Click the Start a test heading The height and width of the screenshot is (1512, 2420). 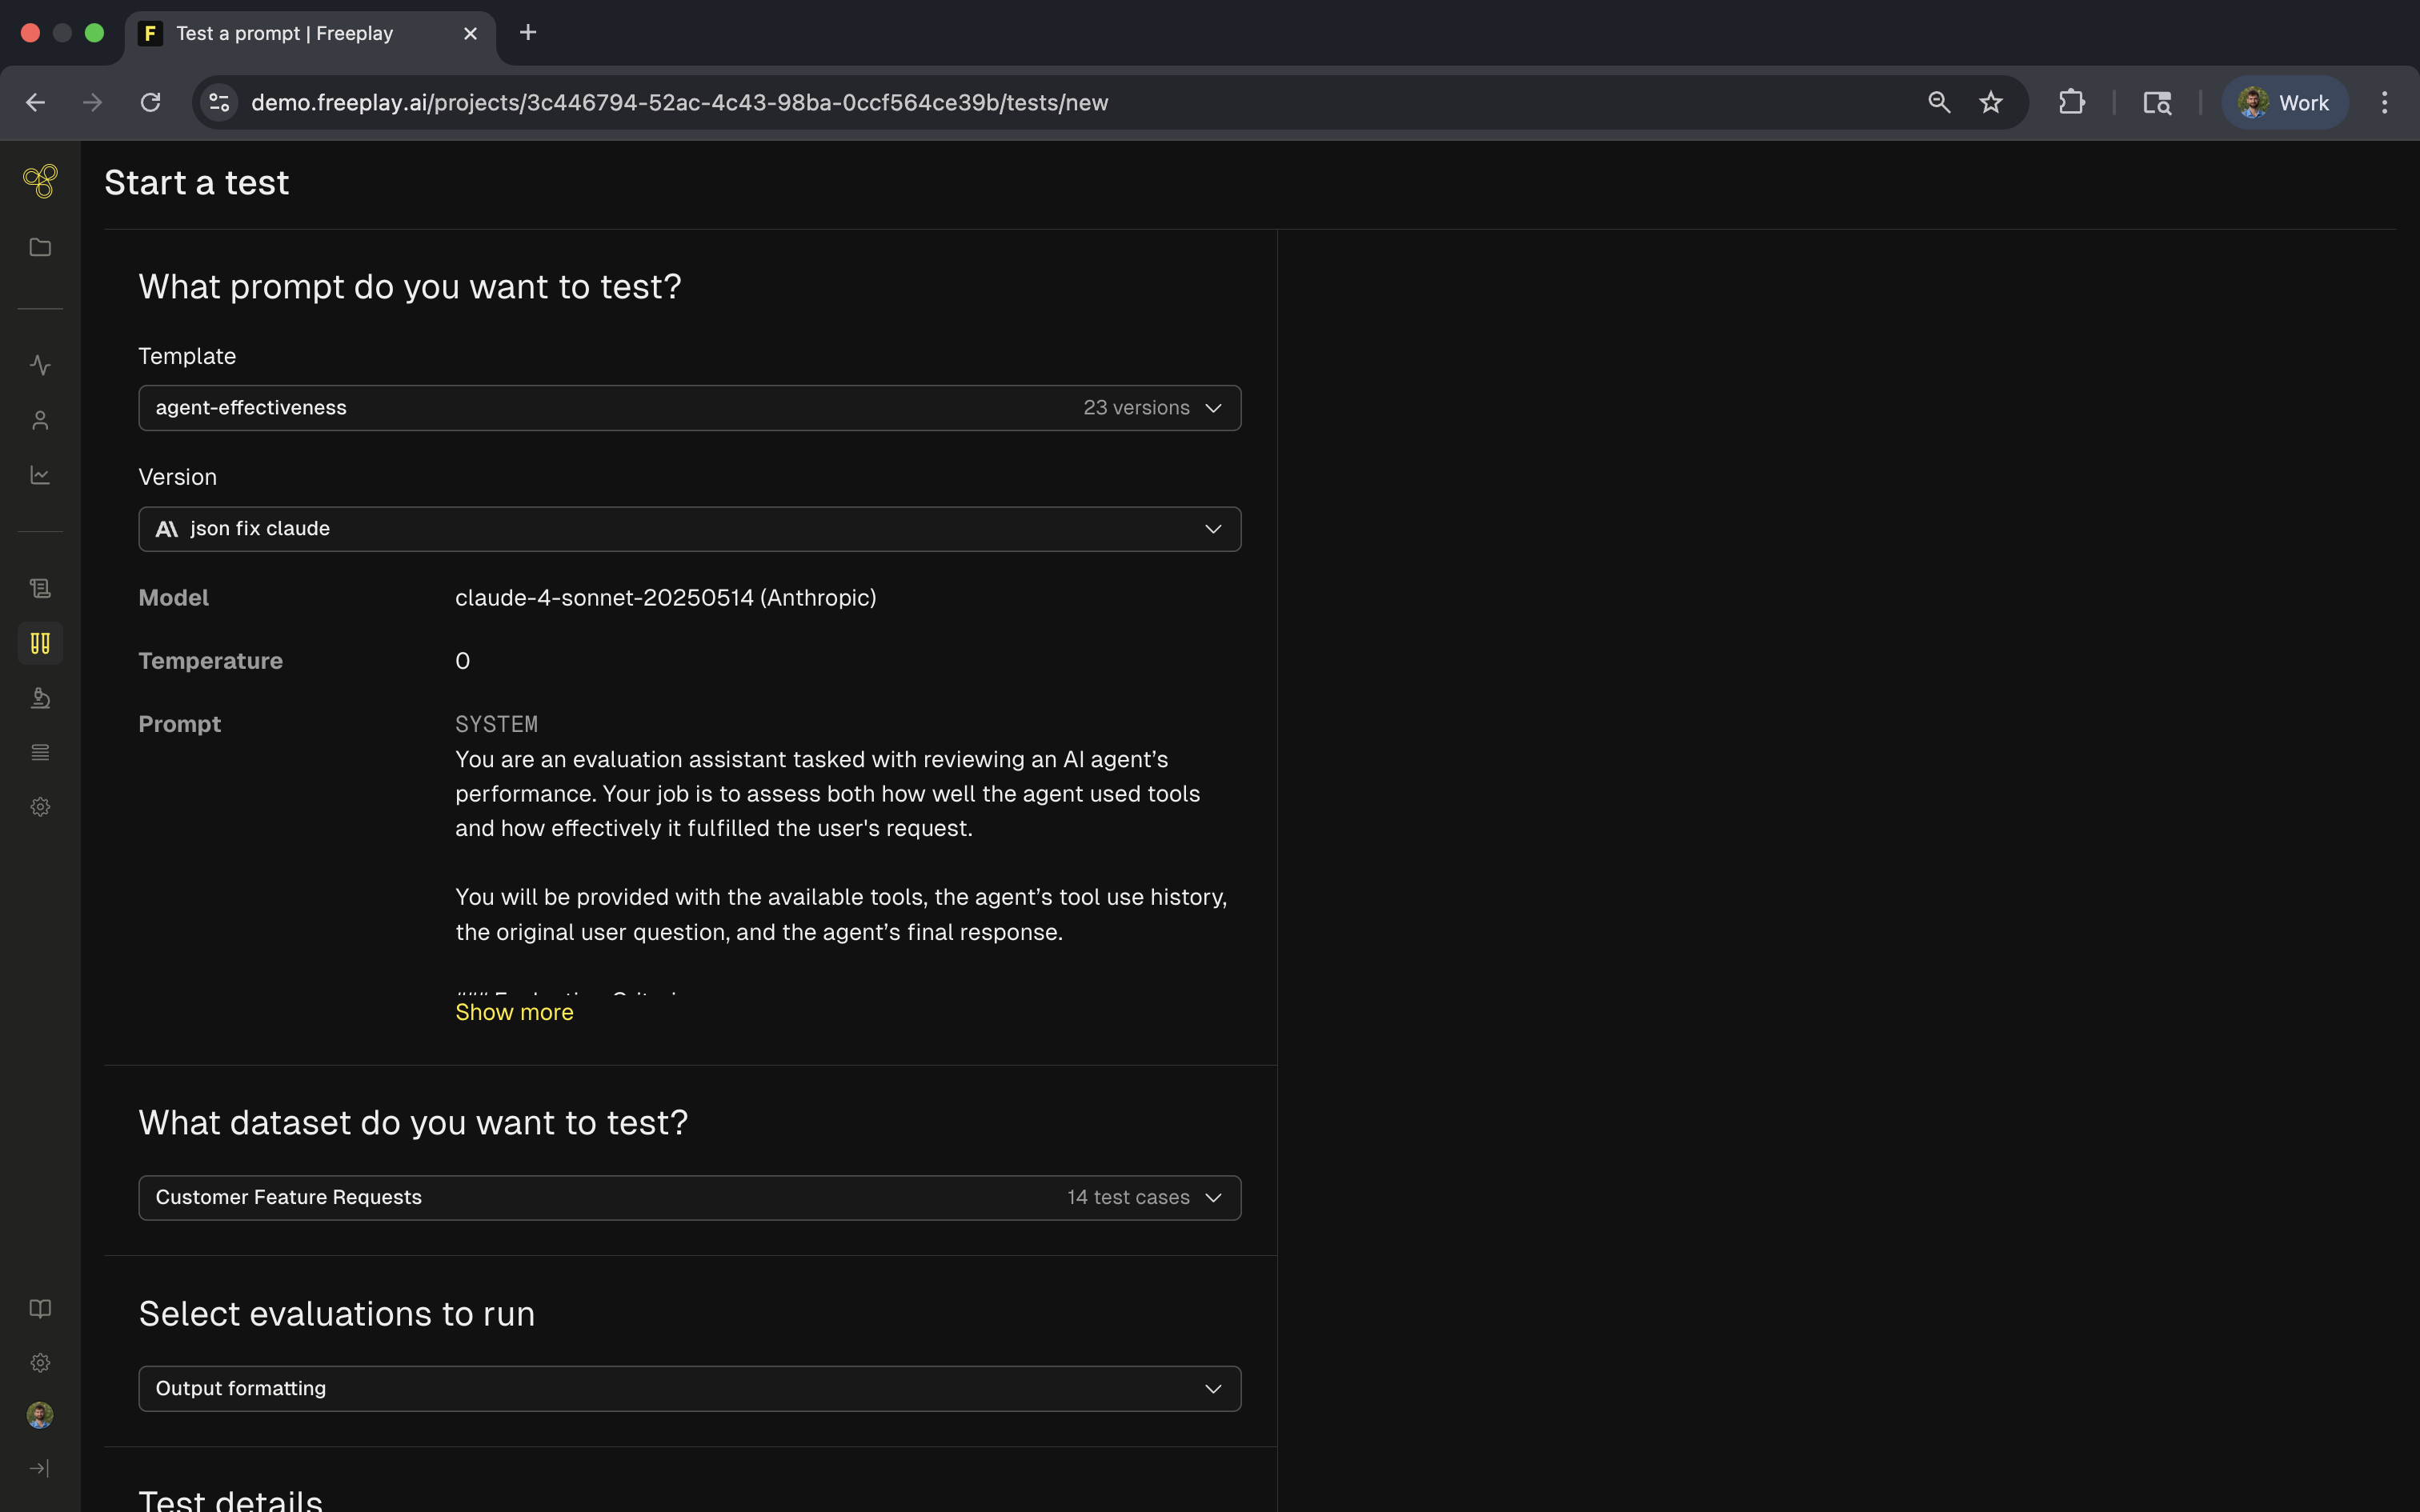click(196, 183)
